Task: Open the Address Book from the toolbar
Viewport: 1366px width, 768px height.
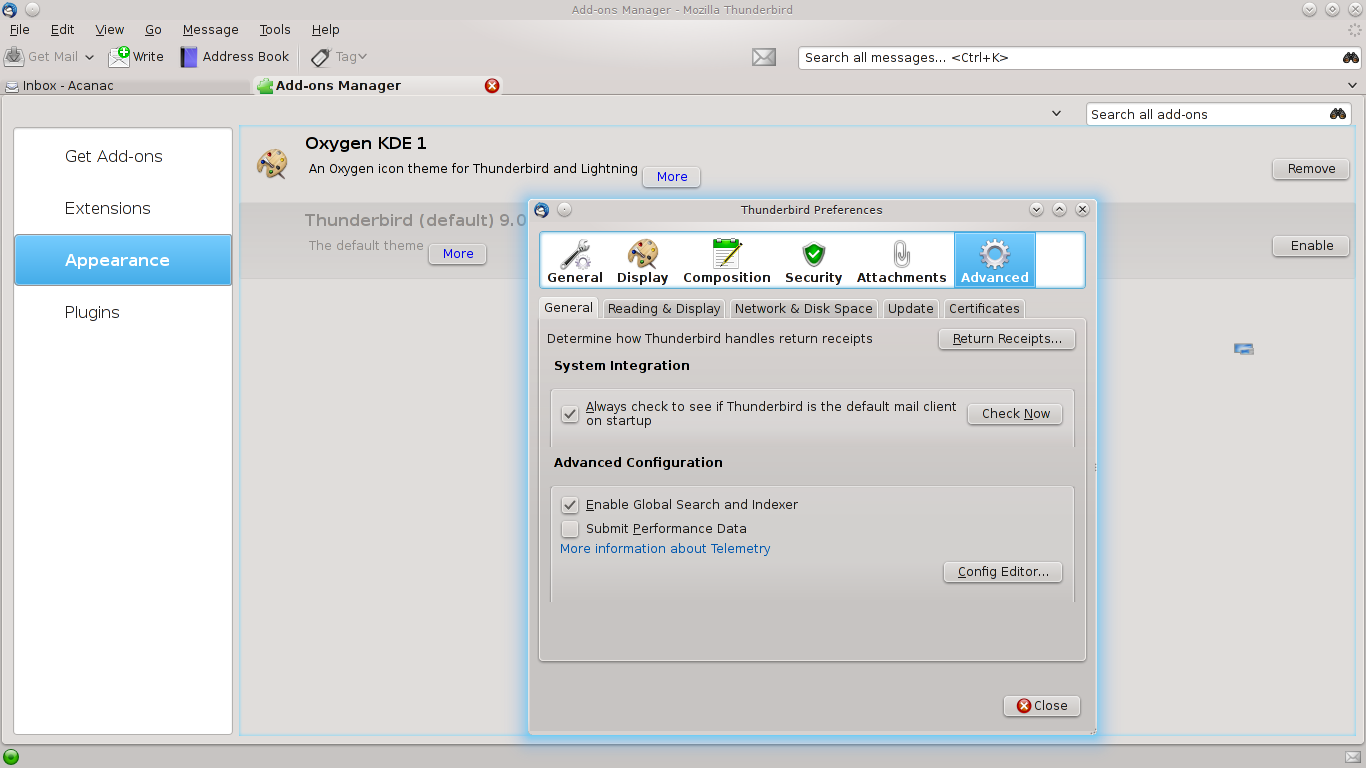Action: tap(235, 57)
